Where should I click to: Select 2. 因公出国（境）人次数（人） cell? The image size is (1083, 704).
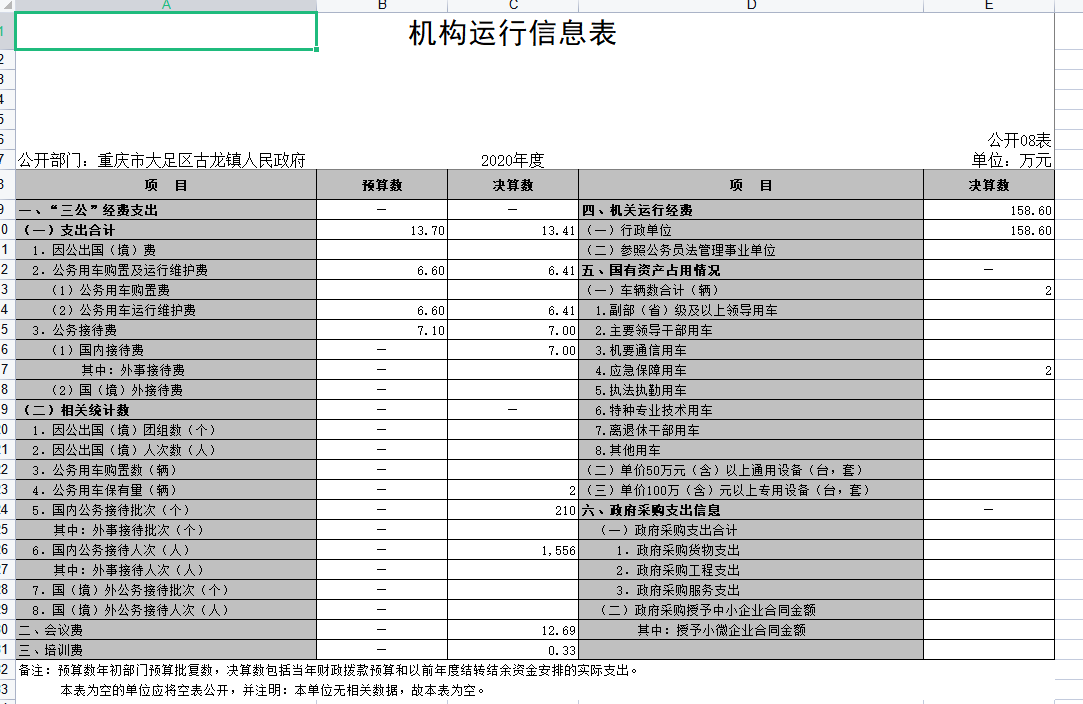click(166, 450)
